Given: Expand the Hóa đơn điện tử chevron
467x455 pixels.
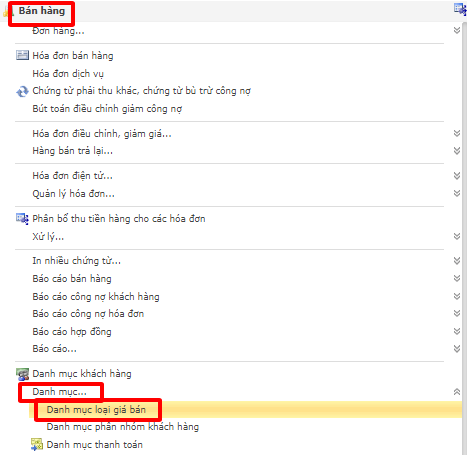Looking at the screenshot, I should click(457, 176).
